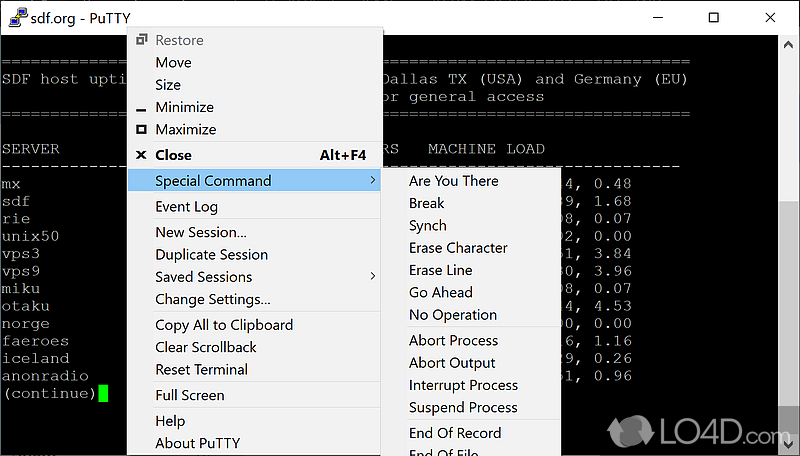This screenshot has width=800, height=456.
Task: Clear Scrollback from the menu
Action: [205, 347]
